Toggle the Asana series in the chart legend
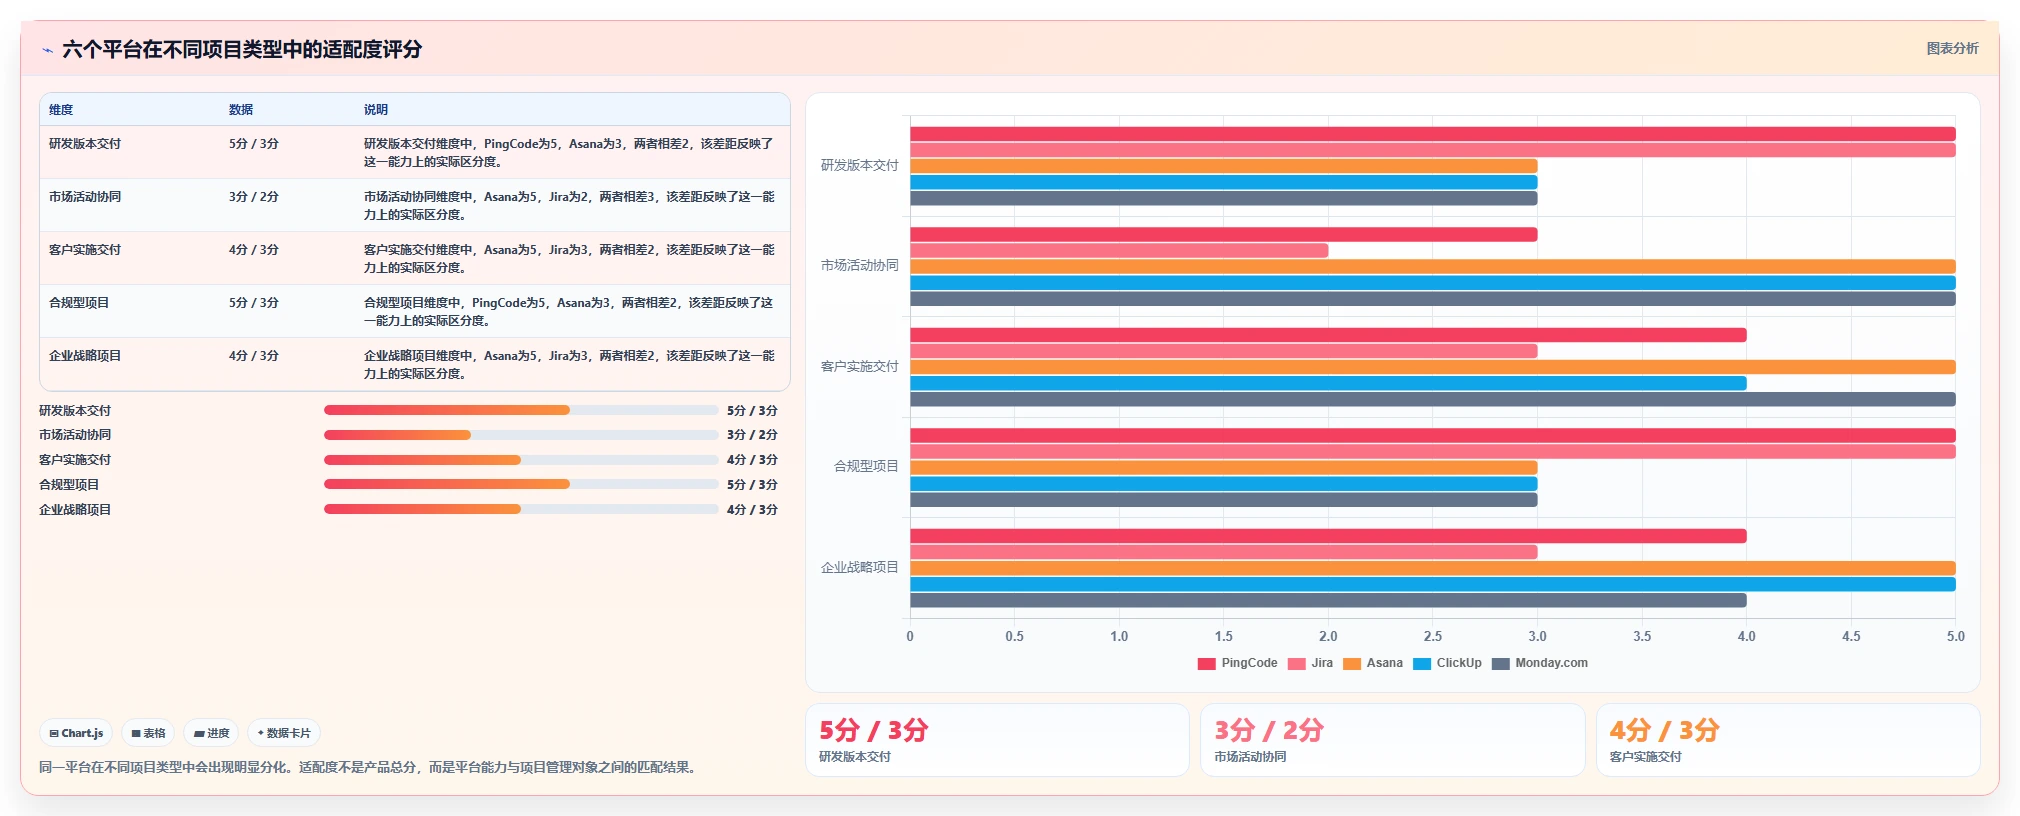This screenshot has width=2020, height=816. click(x=1373, y=663)
